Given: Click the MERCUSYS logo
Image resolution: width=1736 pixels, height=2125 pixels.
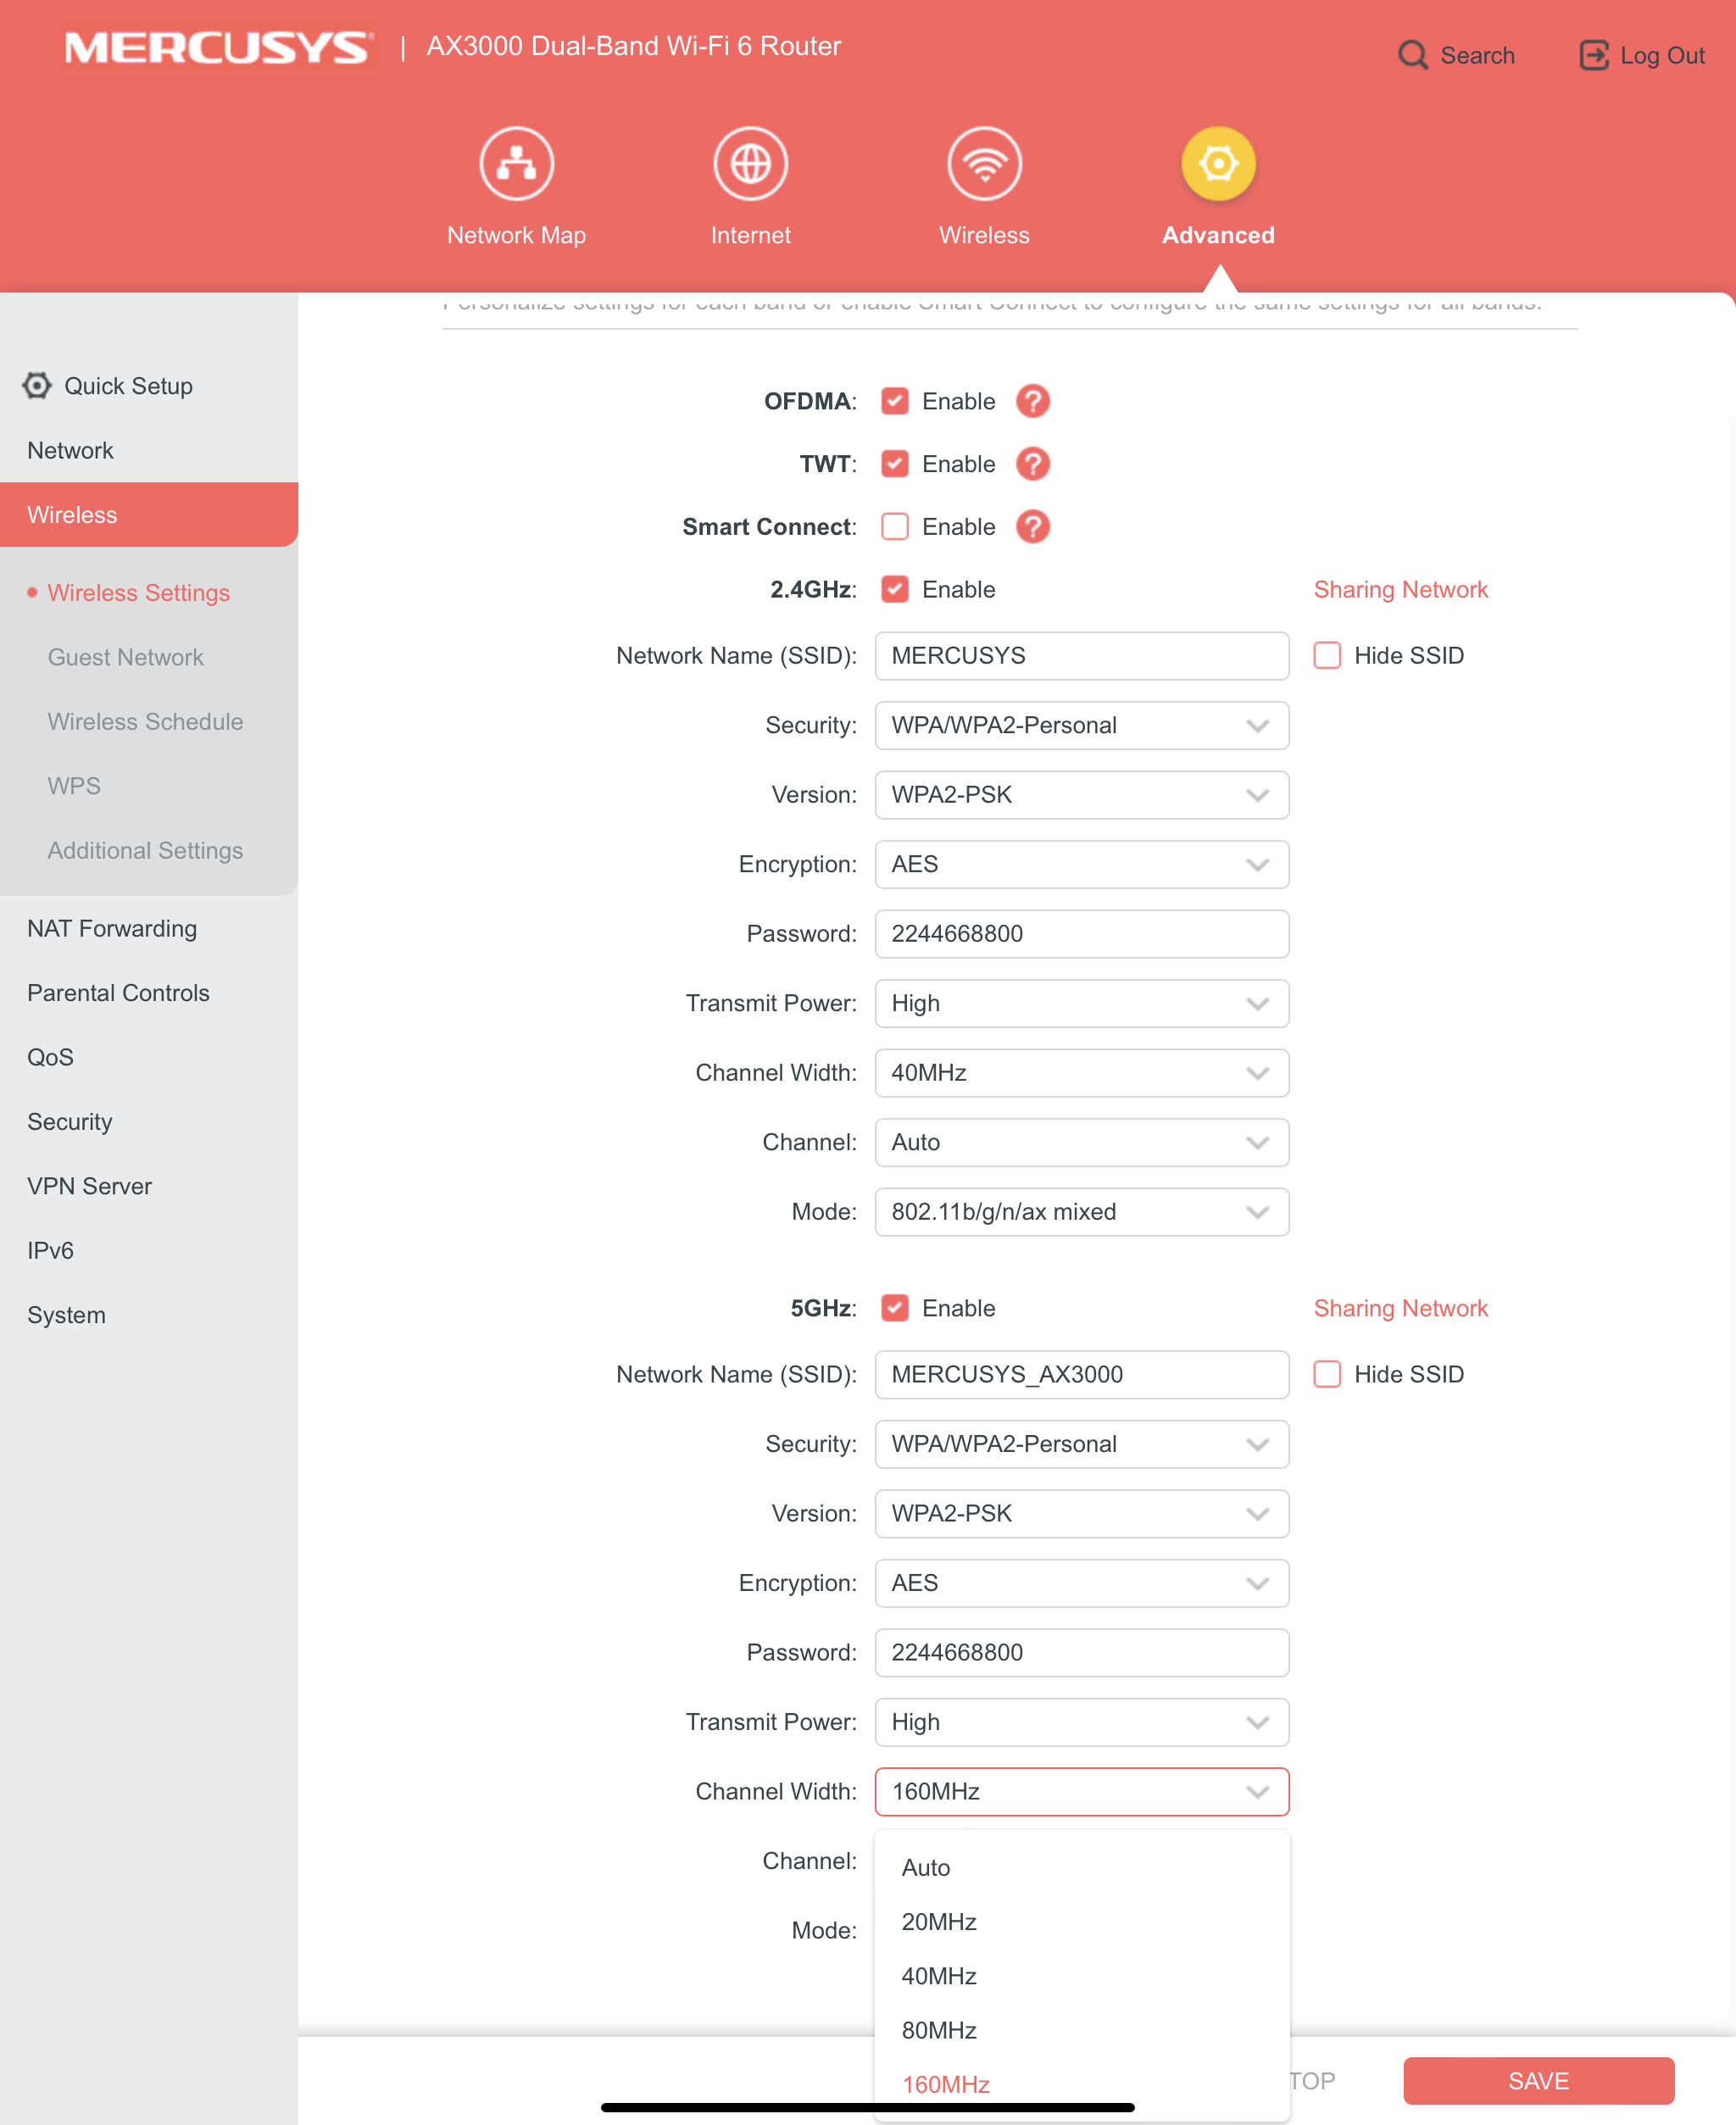Looking at the screenshot, I should (218, 47).
